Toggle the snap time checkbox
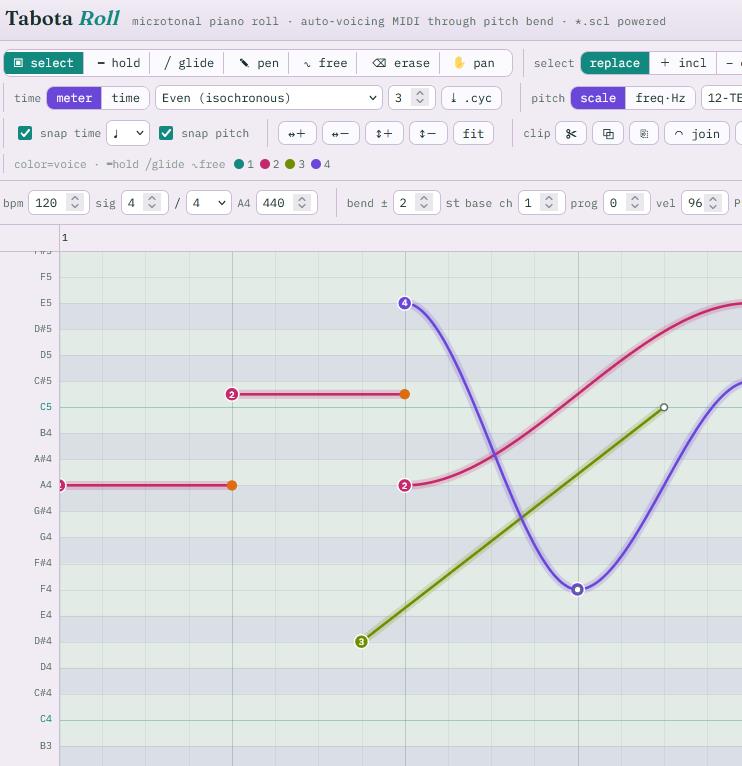 point(25,133)
